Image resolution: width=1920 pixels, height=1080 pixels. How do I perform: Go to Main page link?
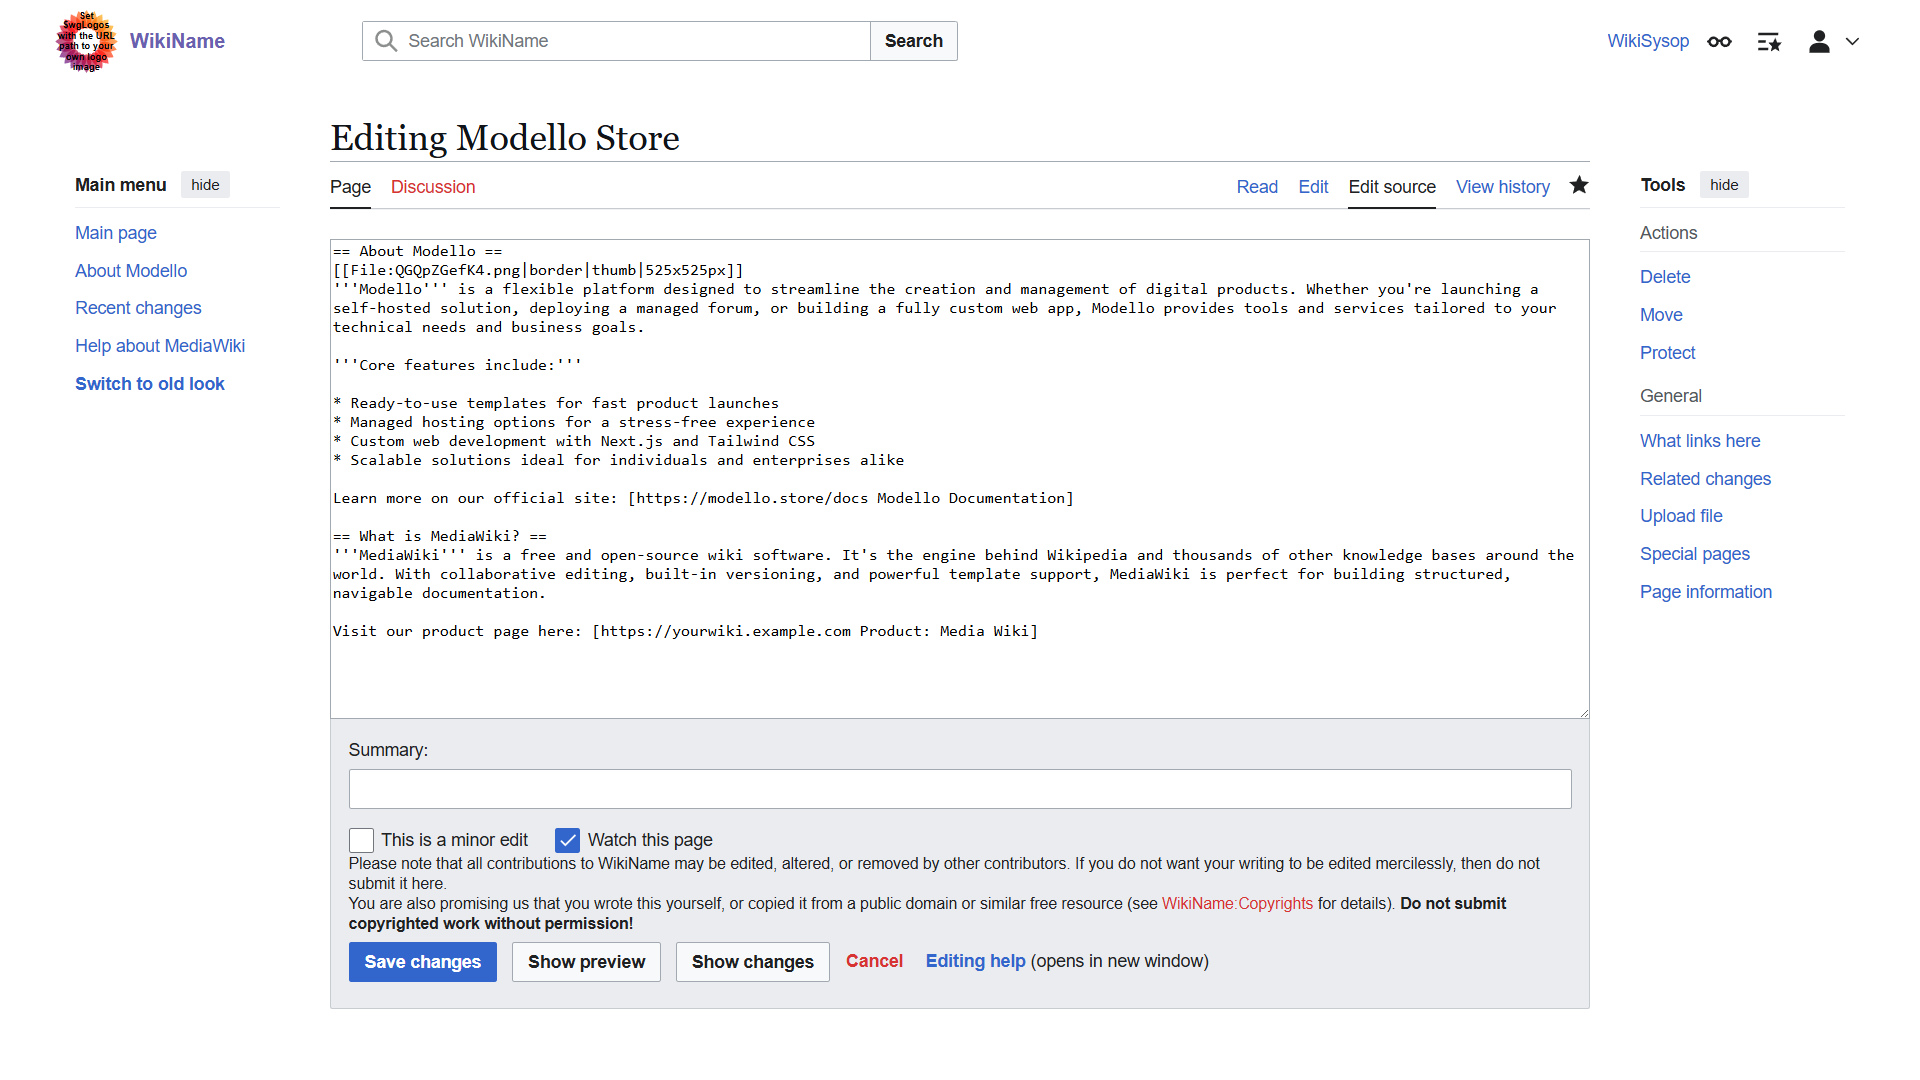pos(116,233)
